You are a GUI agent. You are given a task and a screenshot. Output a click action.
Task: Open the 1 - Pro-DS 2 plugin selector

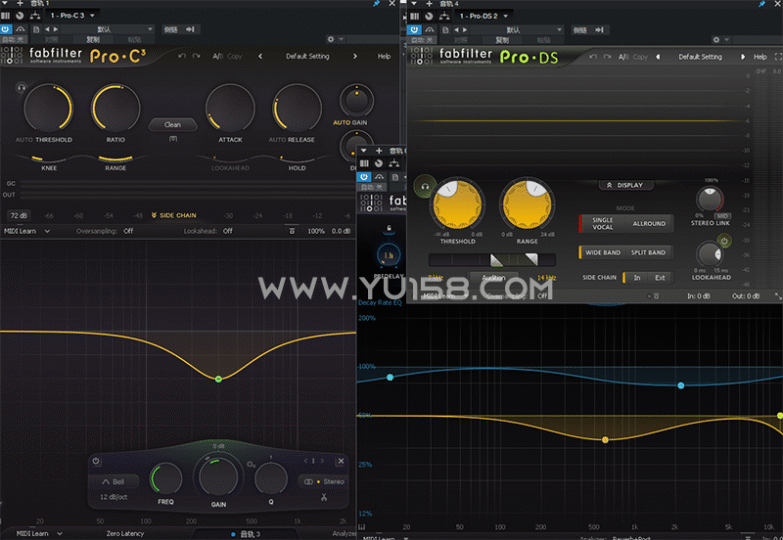483,16
